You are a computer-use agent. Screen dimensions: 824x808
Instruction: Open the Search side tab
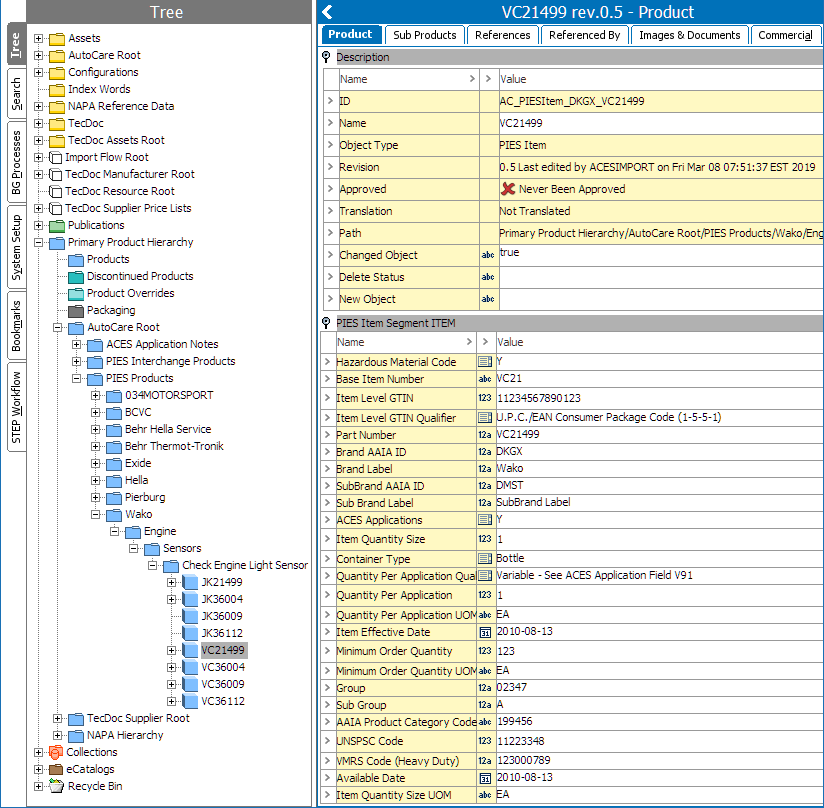point(15,95)
